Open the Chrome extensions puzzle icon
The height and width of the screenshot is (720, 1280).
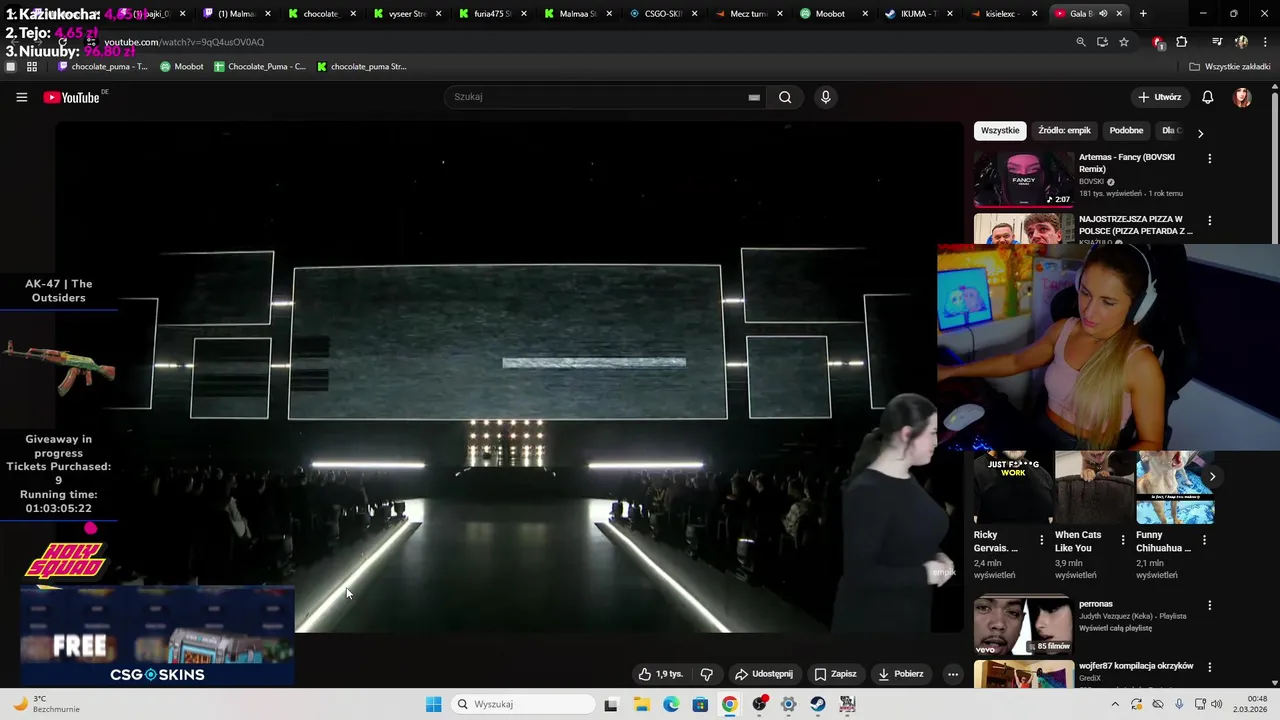tap(1181, 42)
